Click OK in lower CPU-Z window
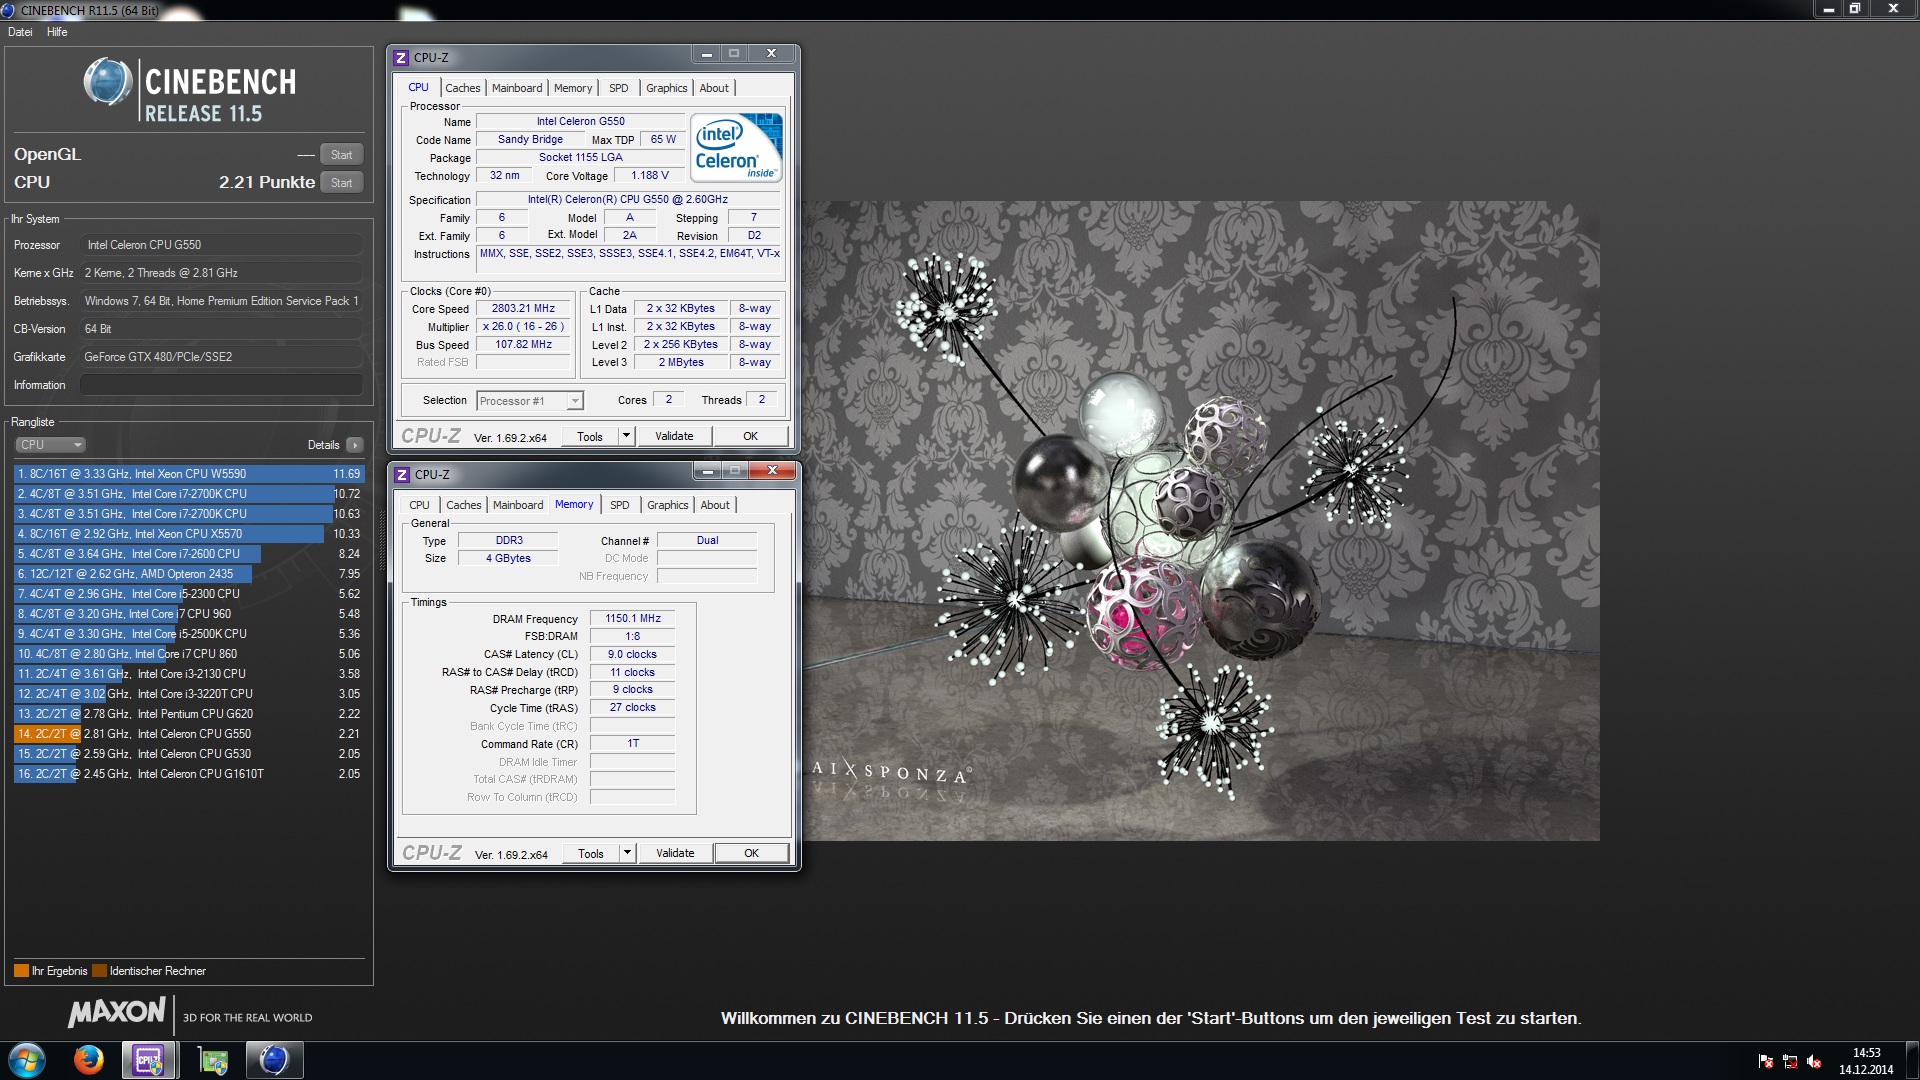This screenshot has height=1080, width=1920. pyautogui.click(x=752, y=853)
